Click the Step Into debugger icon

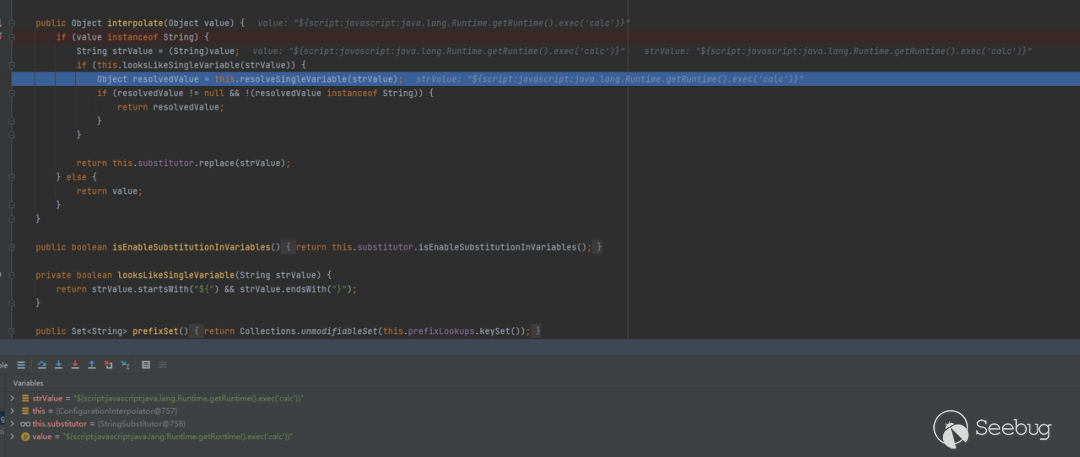(x=59, y=365)
